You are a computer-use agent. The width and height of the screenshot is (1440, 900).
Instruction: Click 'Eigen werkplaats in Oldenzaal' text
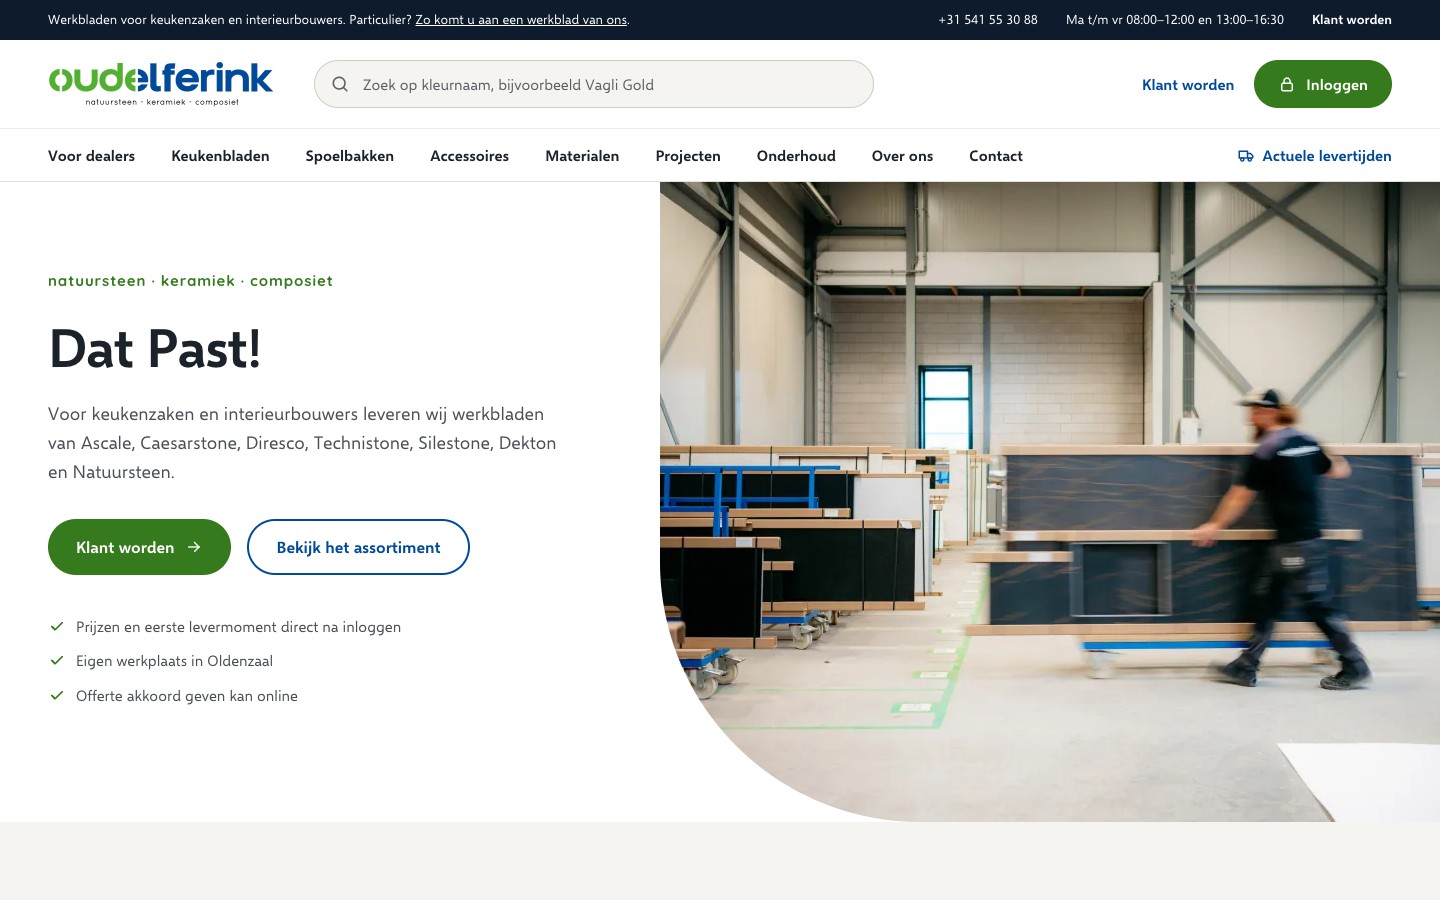pyautogui.click(x=174, y=661)
